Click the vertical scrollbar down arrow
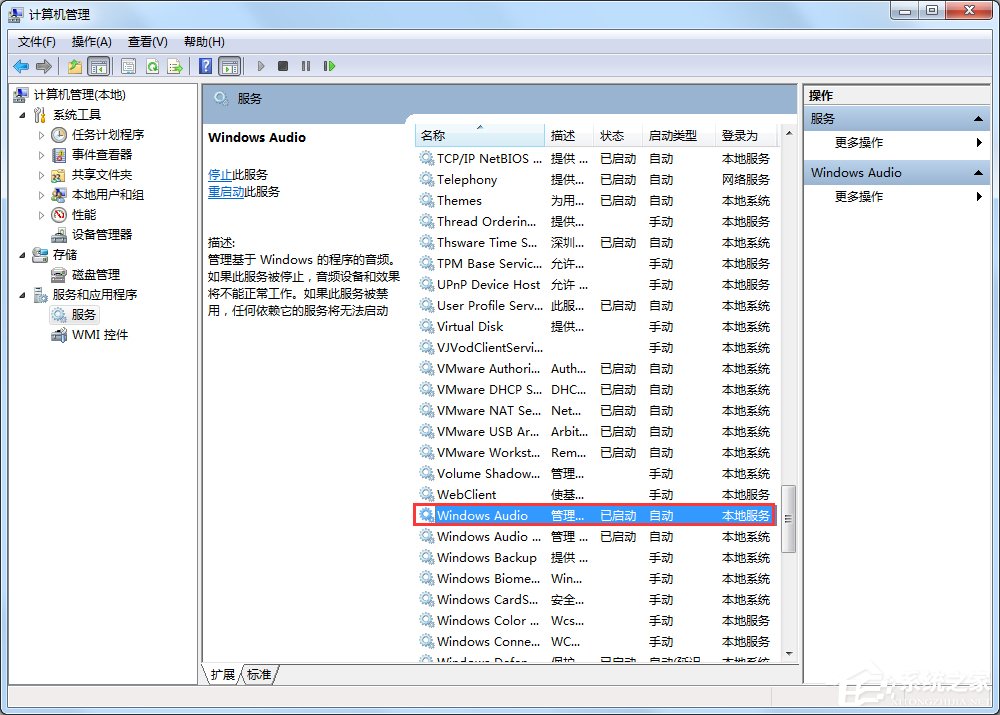The image size is (1000, 715). tap(788, 653)
